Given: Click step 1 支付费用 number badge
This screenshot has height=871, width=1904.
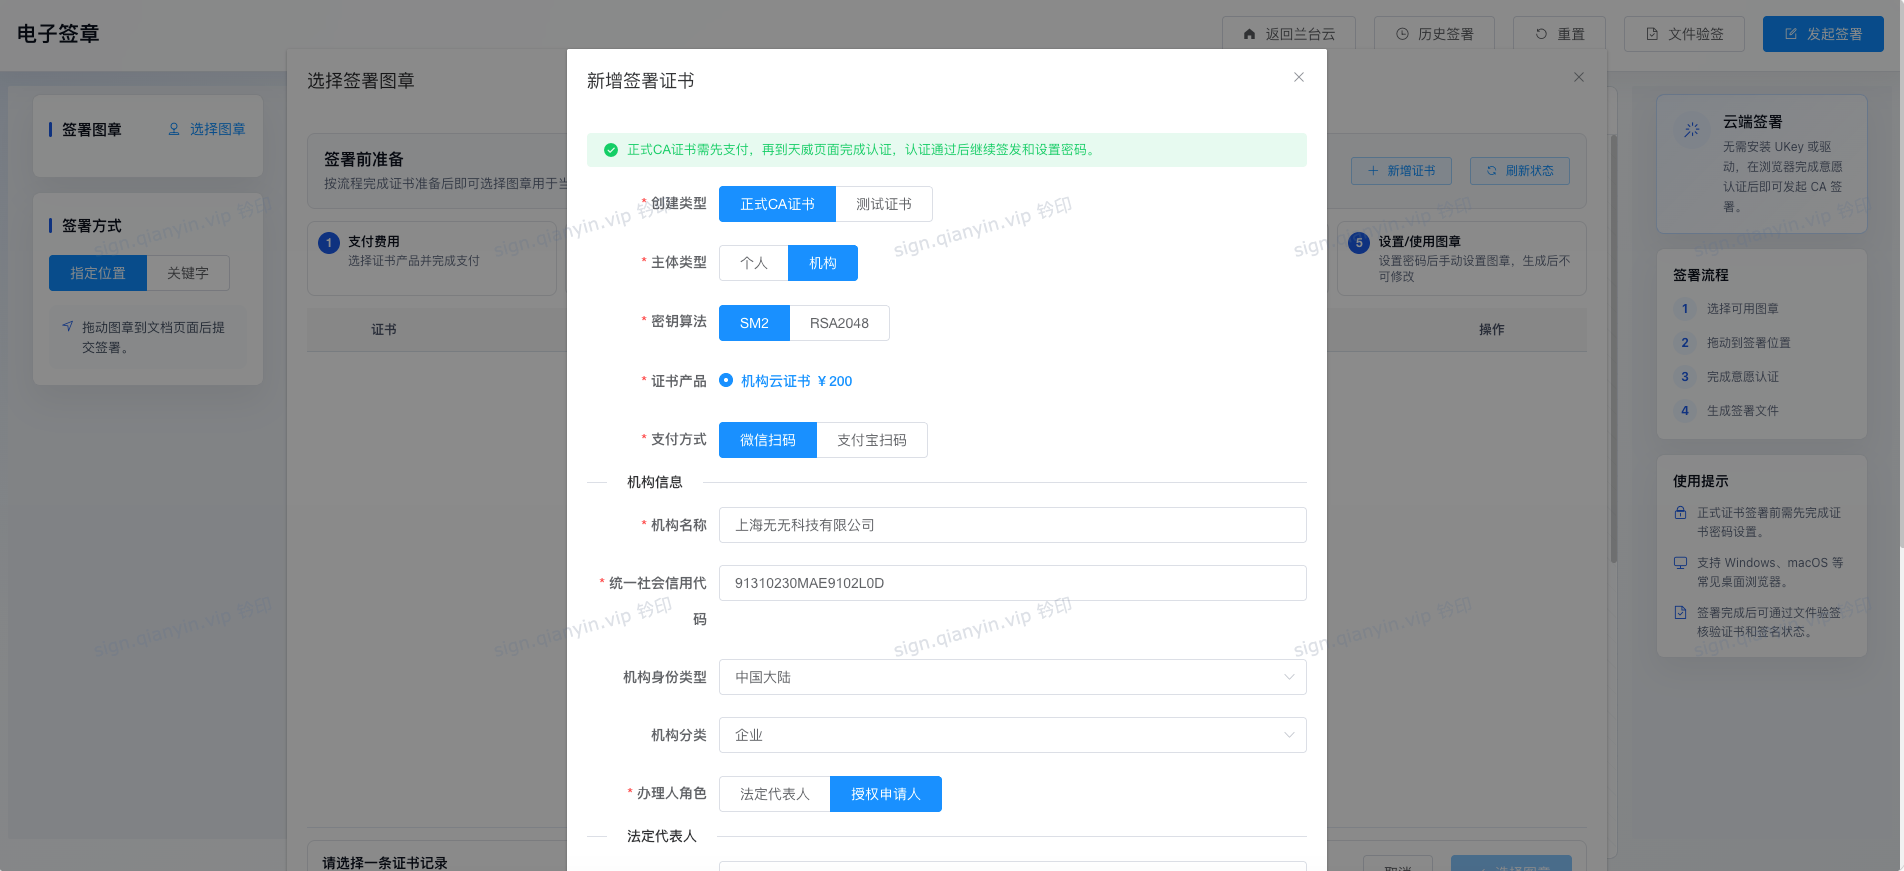Looking at the screenshot, I should [329, 243].
